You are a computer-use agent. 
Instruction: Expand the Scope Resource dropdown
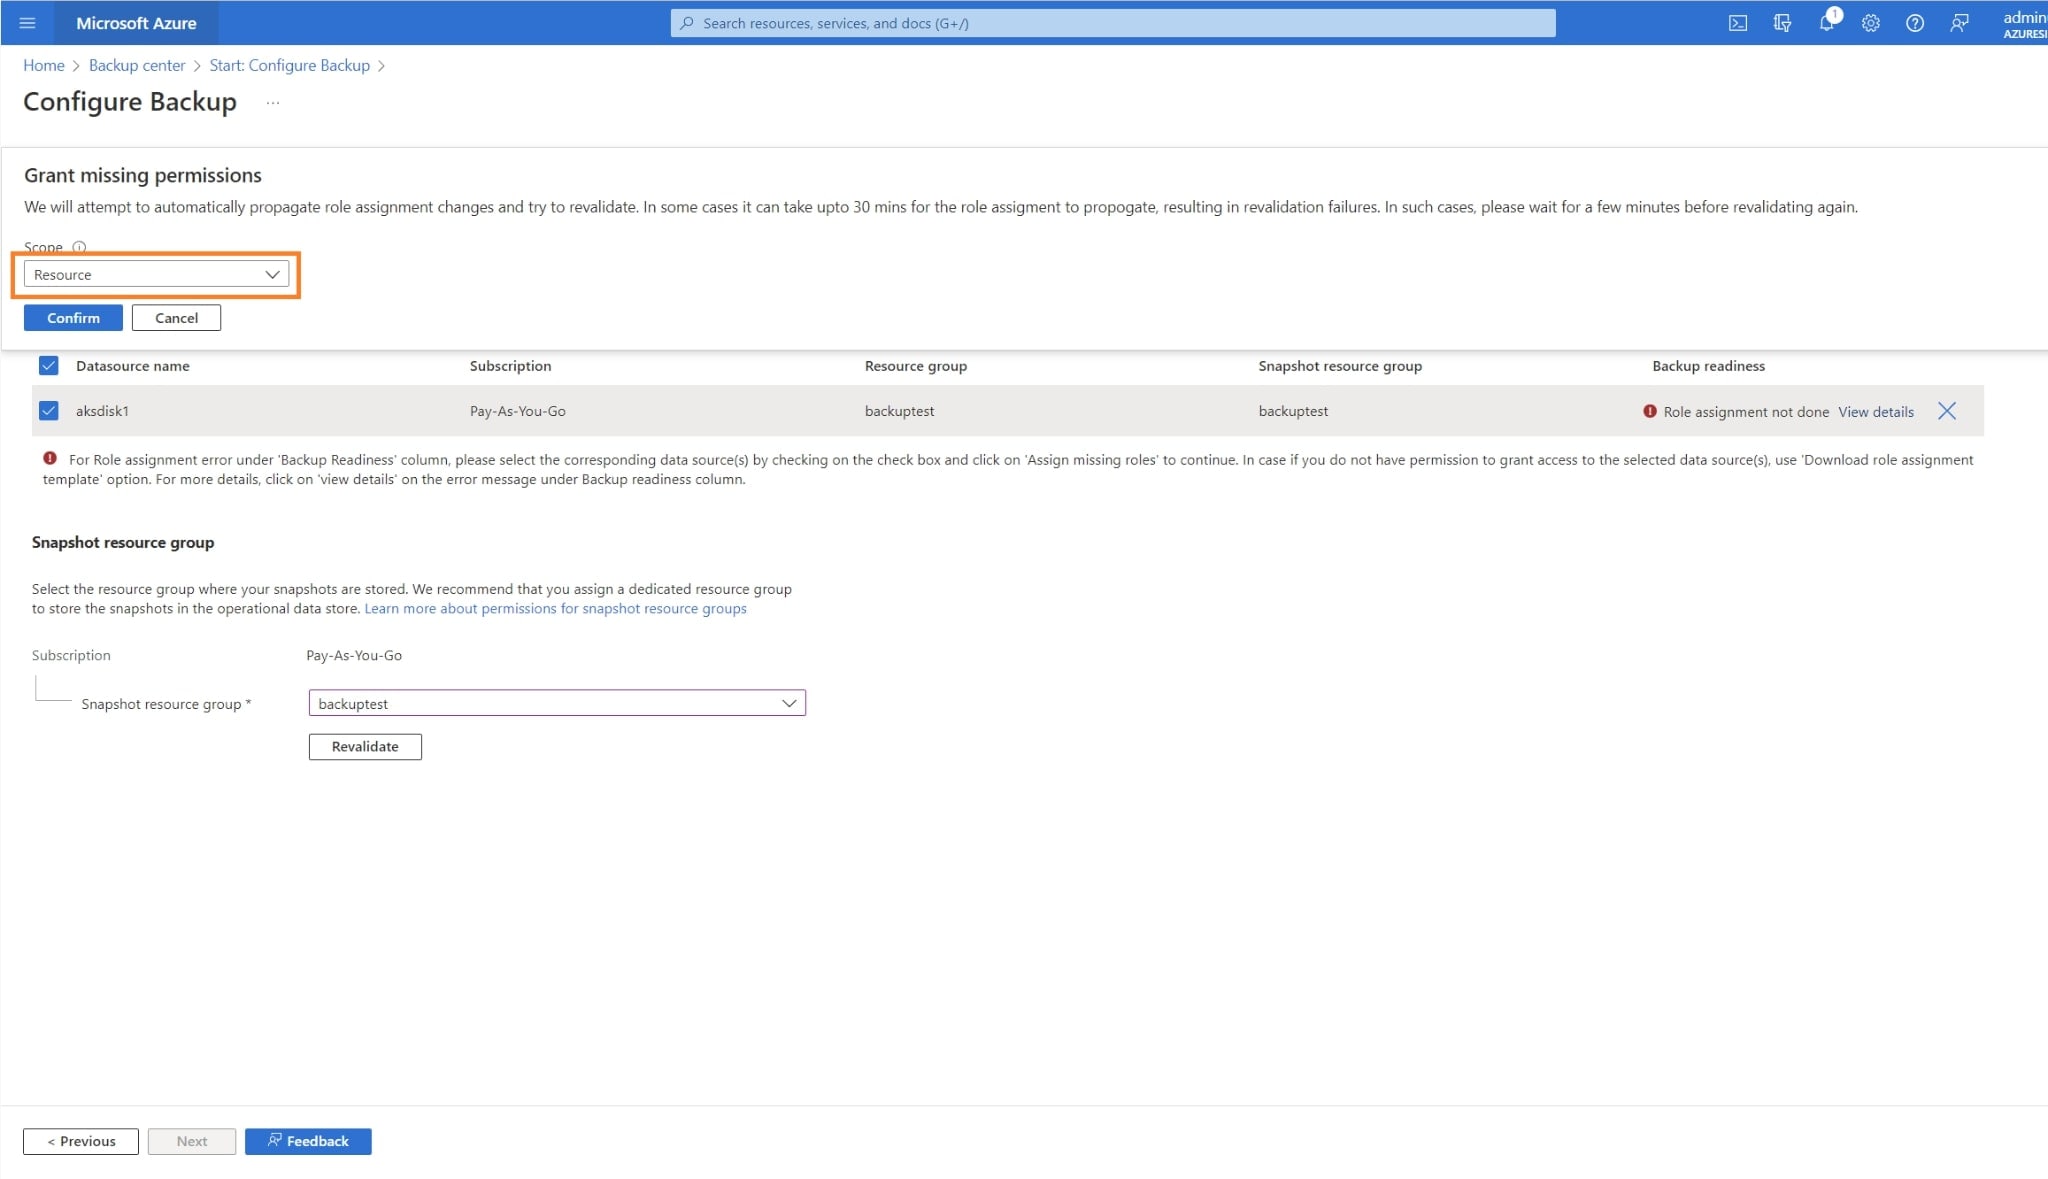[156, 275]
